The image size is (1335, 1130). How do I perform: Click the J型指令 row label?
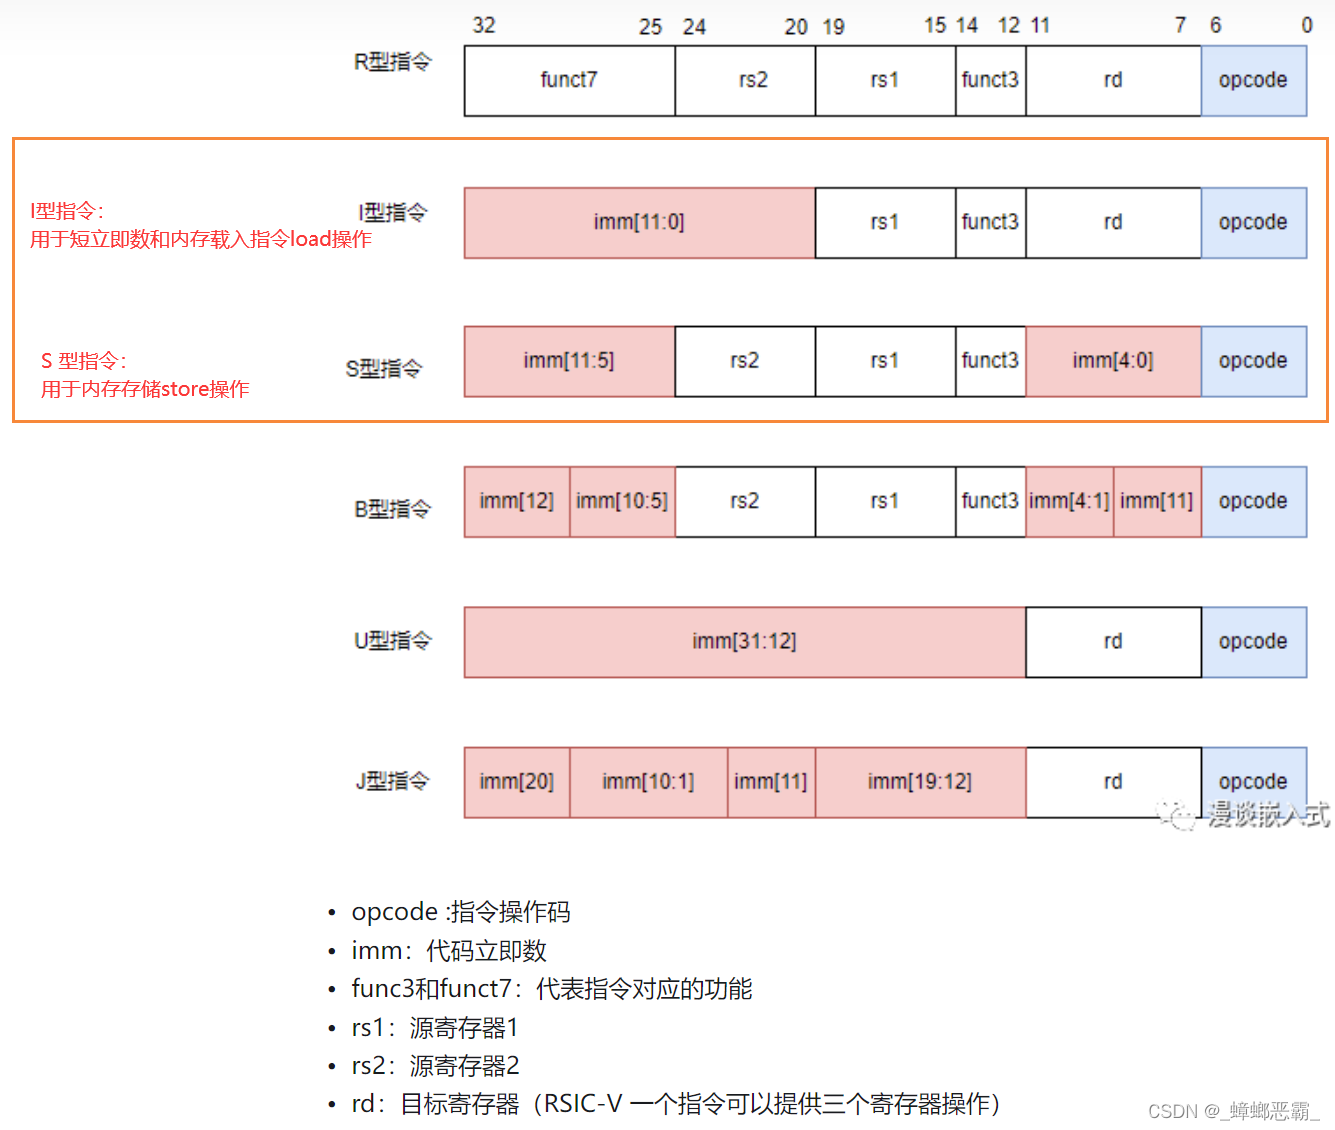click(x=392, y=782)
